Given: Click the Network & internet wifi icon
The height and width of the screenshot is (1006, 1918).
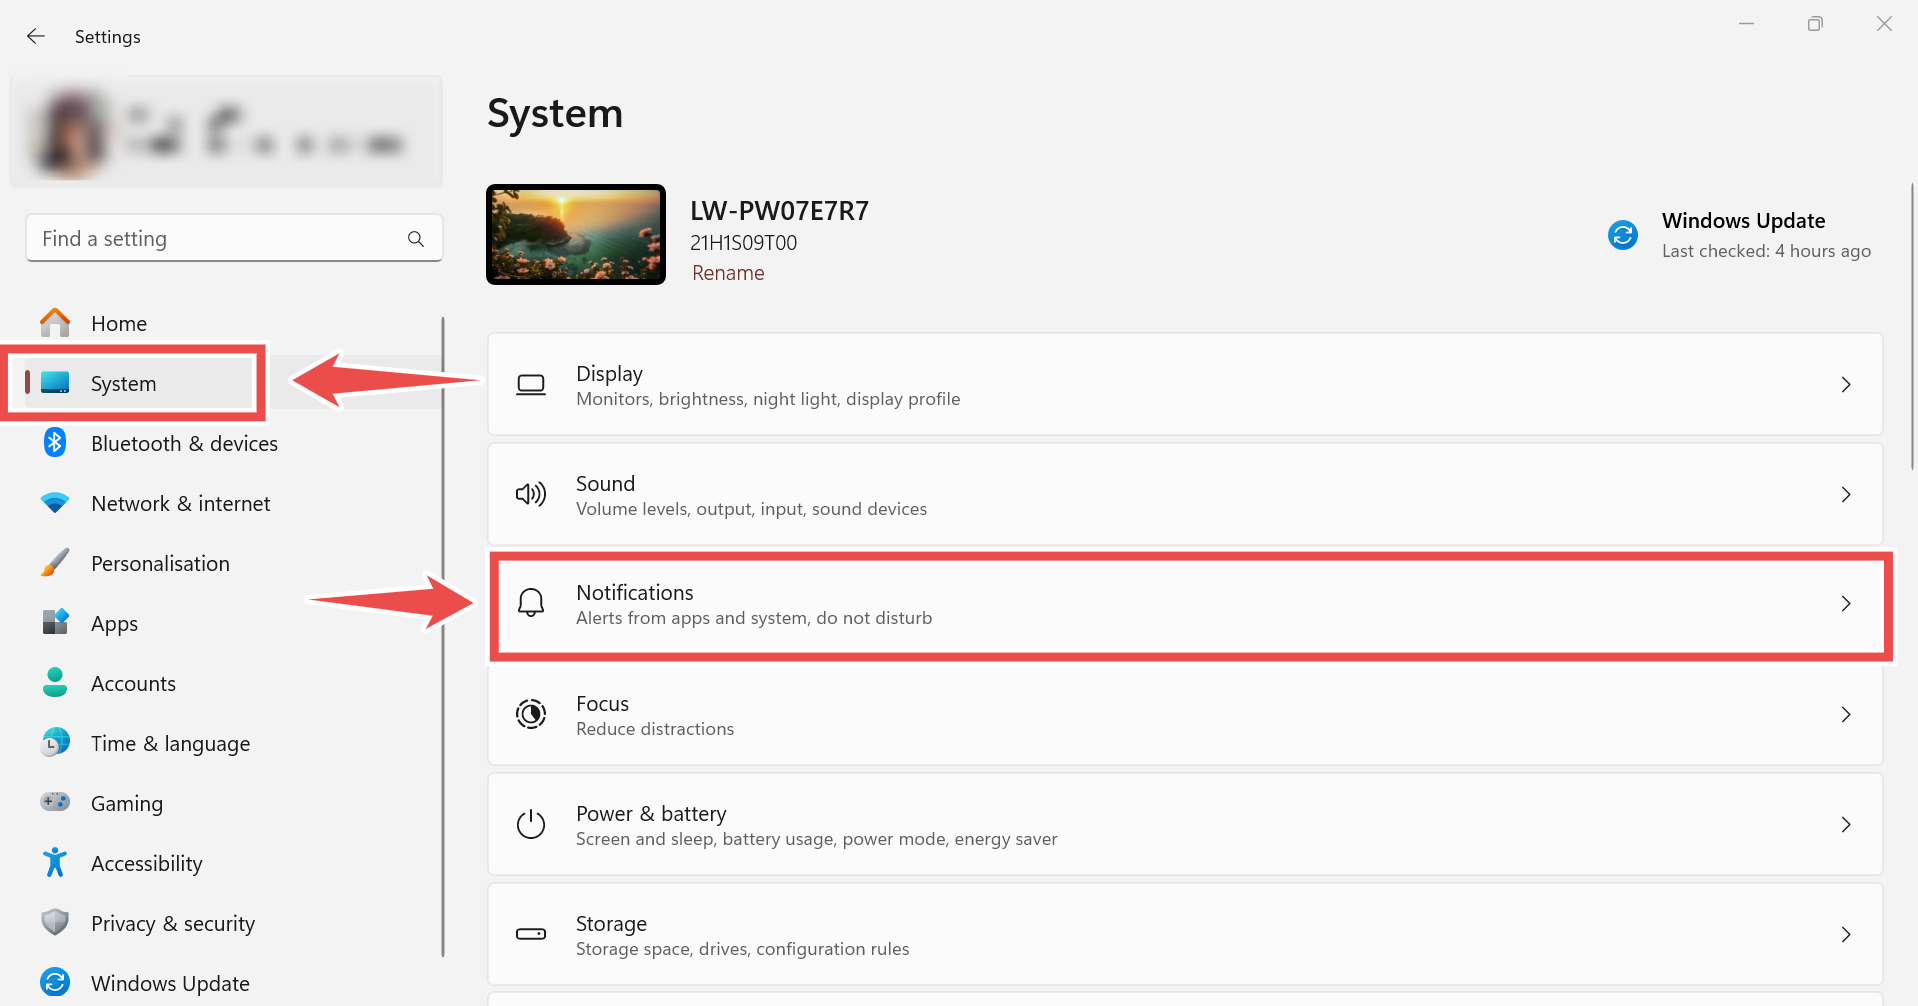Looking at the screenshot, I should (x=55, y=503).
